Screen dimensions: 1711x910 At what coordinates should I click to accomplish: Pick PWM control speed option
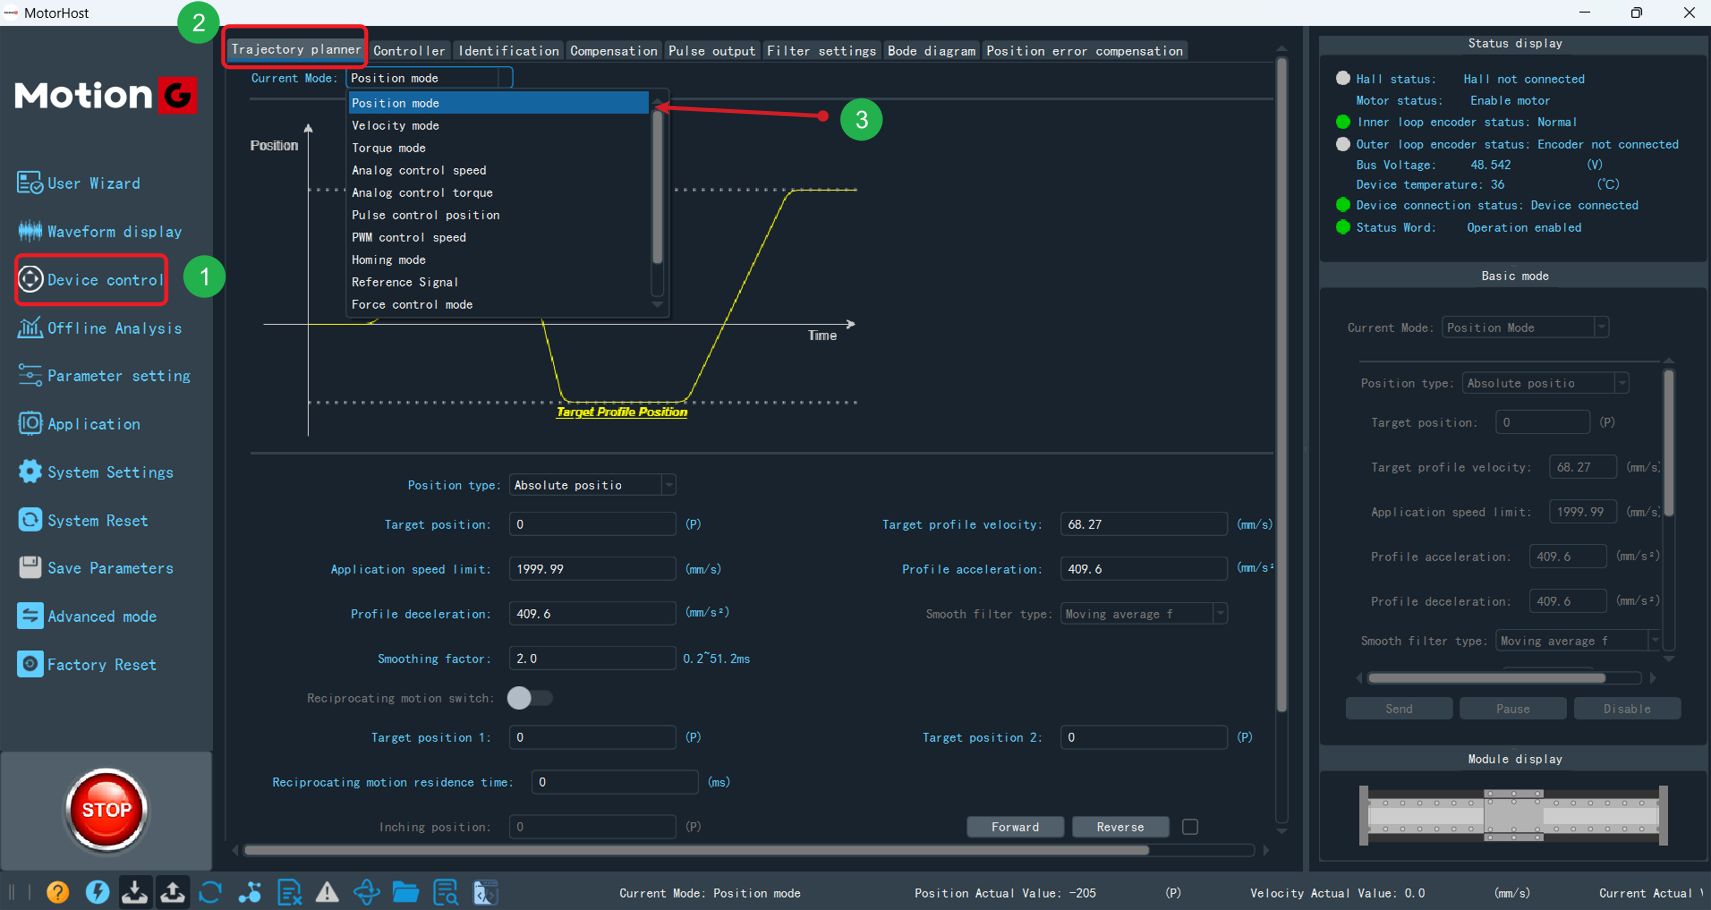(498, 238)
